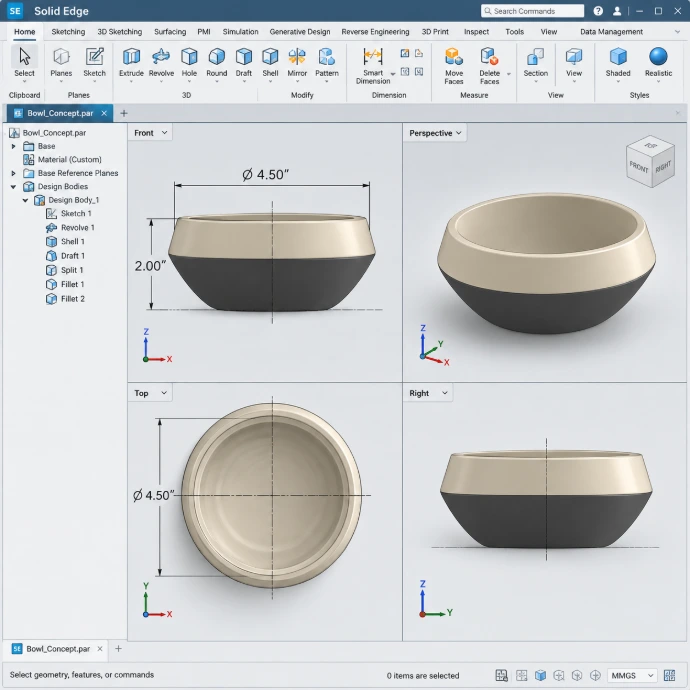Screen dimensions: 690x690
Task: Go to the Data Management tab
Action: (611, 32)
